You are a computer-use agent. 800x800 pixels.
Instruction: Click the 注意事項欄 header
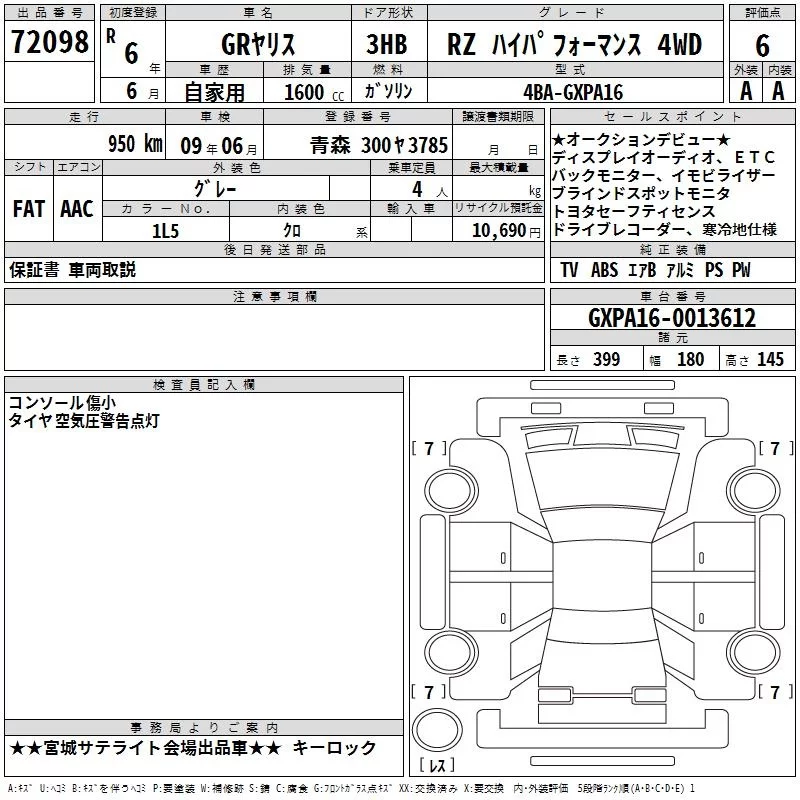(274, 296)
